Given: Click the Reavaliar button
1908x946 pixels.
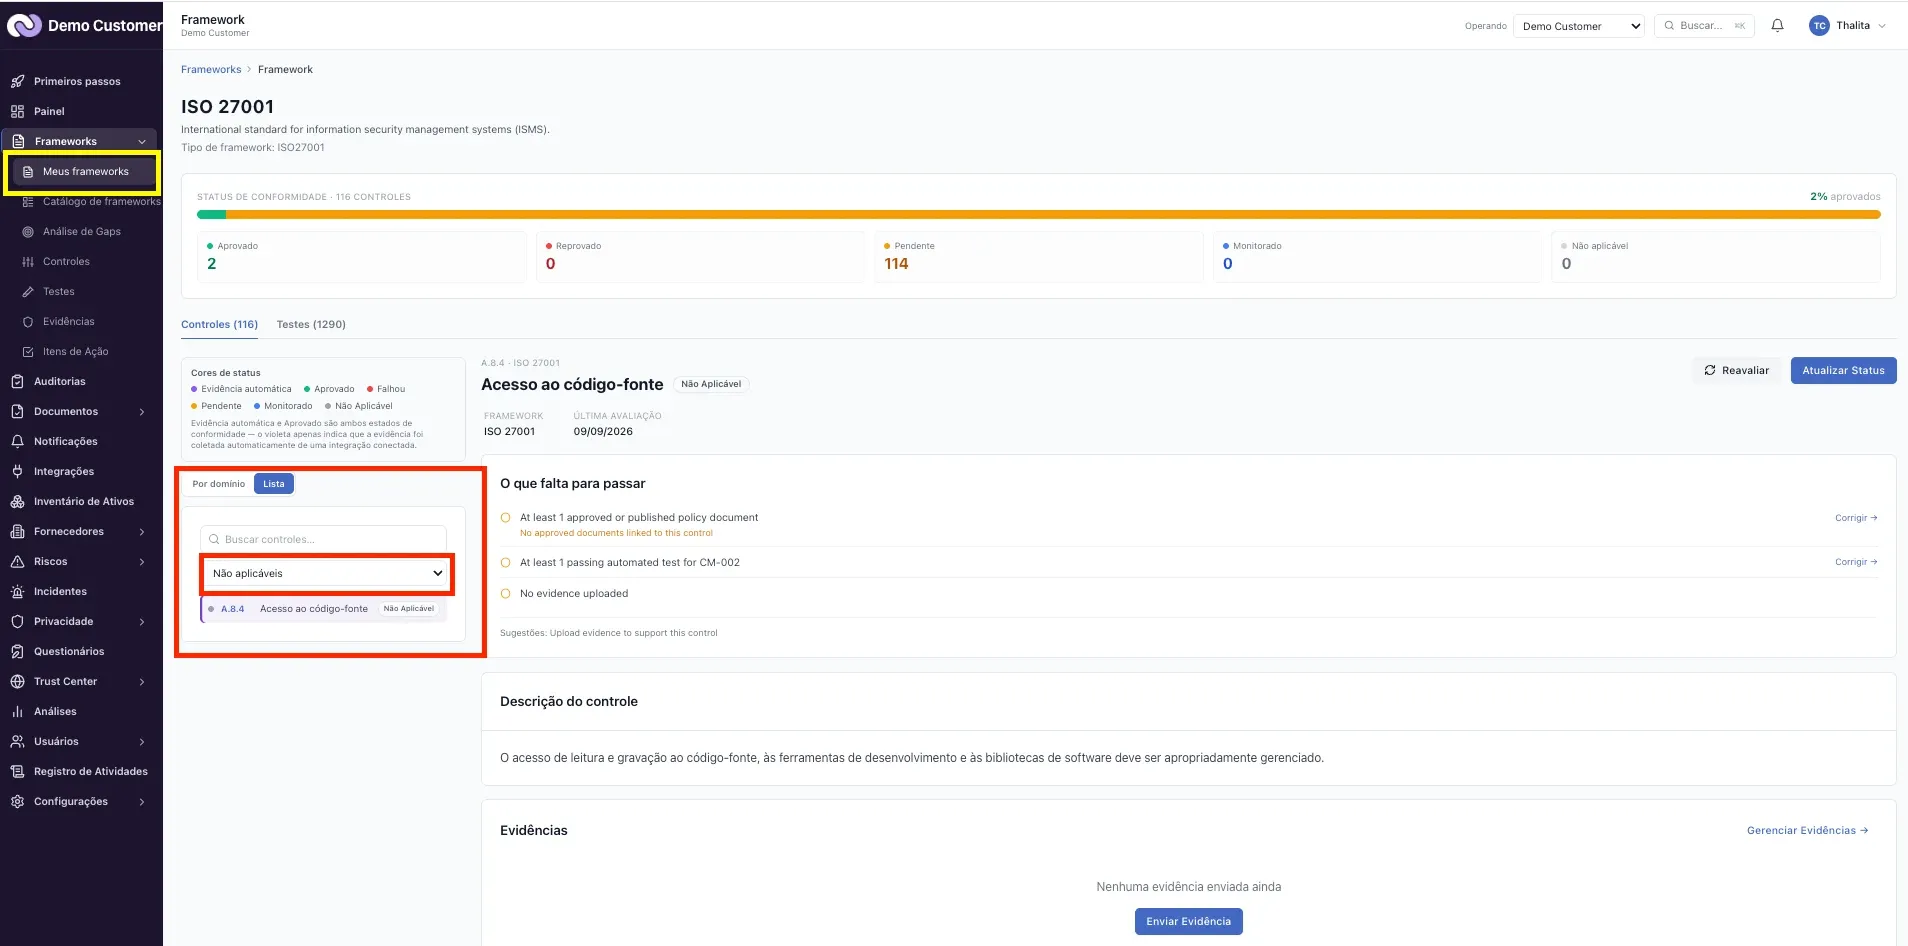Looking at the screenshot, I should coord(1737,370).
